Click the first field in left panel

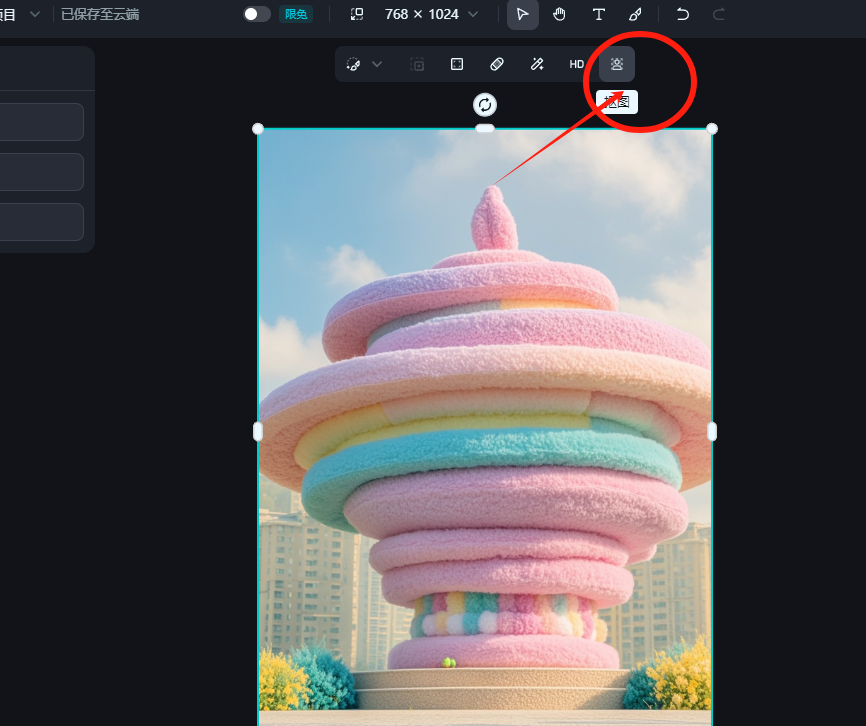tap(41, 122)
